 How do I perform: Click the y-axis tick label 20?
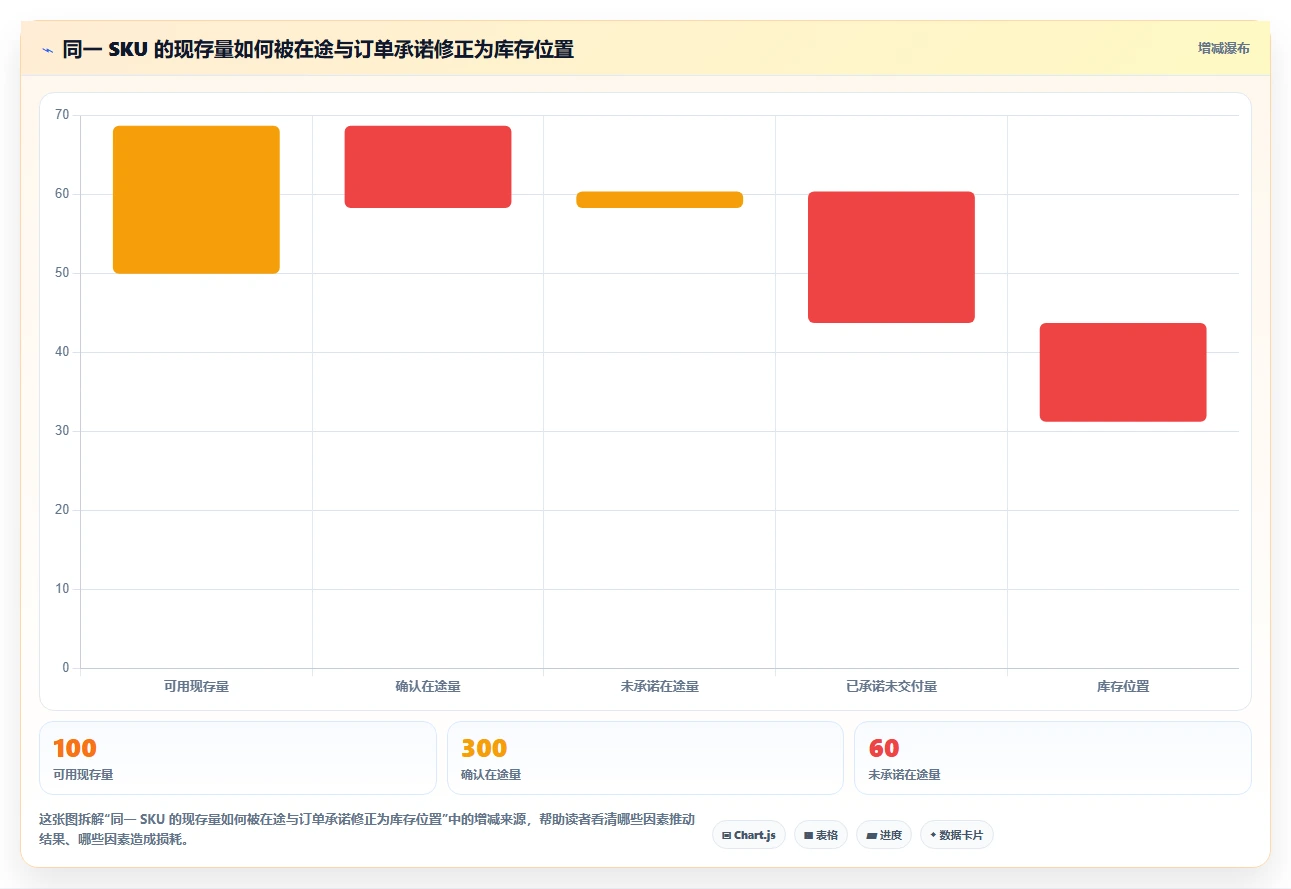[x=62, y=510]
